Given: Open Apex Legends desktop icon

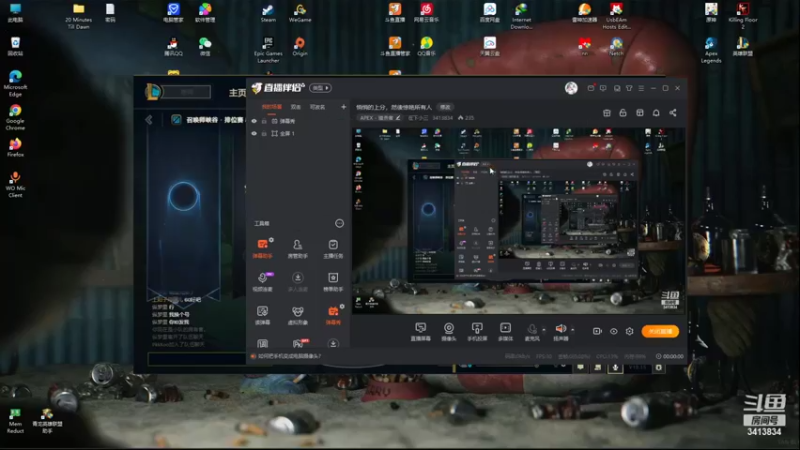Looking at the screenshot, I should [x=711, y=50].
